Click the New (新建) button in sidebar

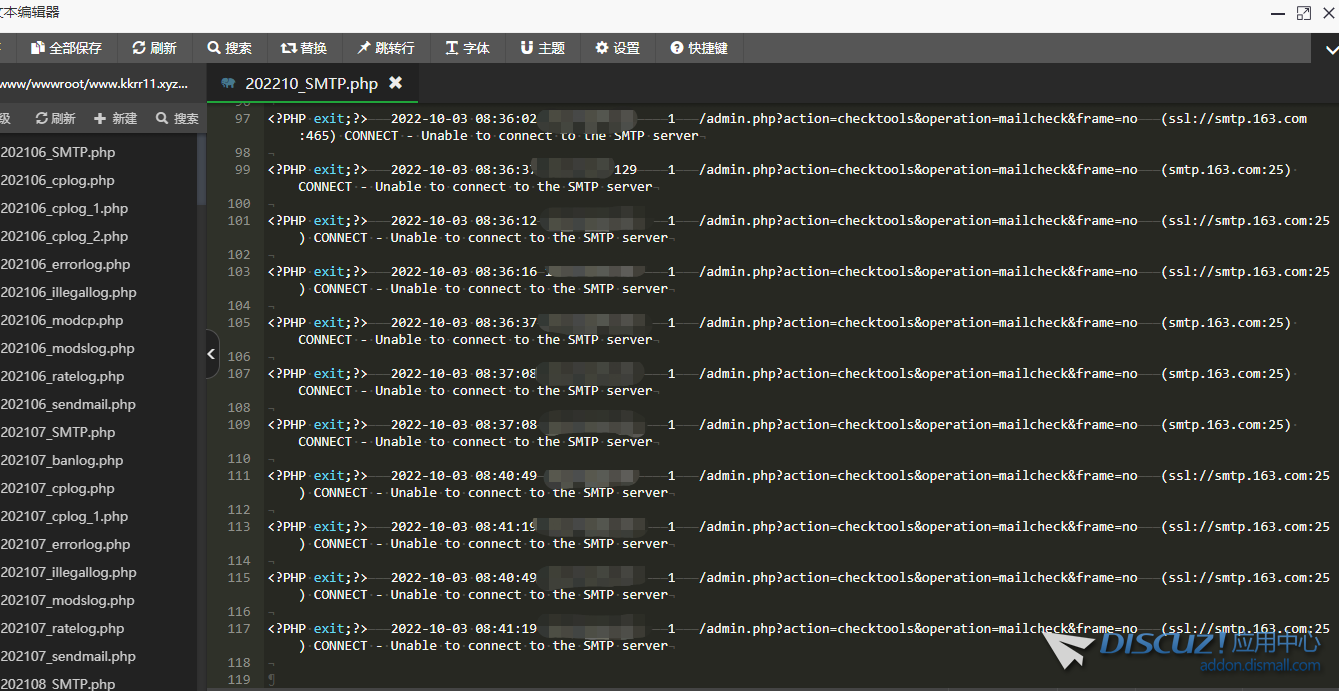(x=115, y=118)
